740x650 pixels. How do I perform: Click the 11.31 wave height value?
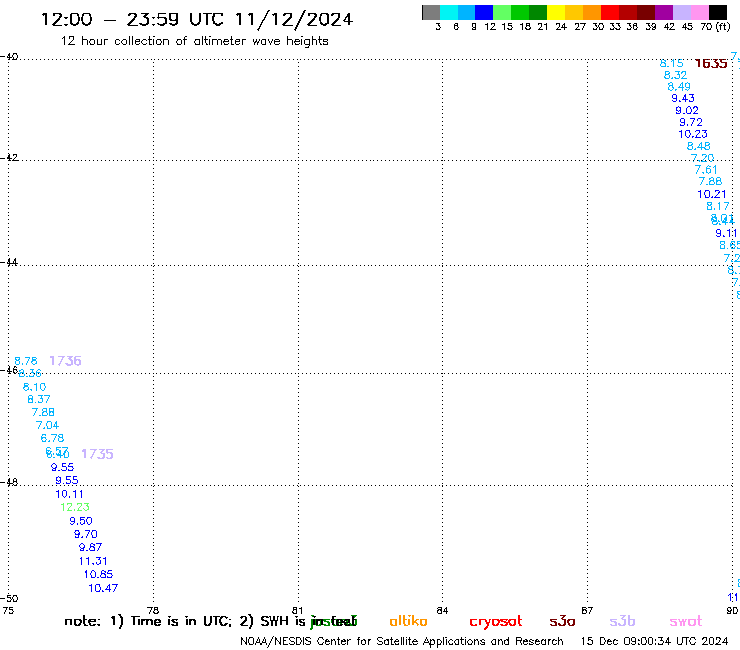(x=93, y=561)
